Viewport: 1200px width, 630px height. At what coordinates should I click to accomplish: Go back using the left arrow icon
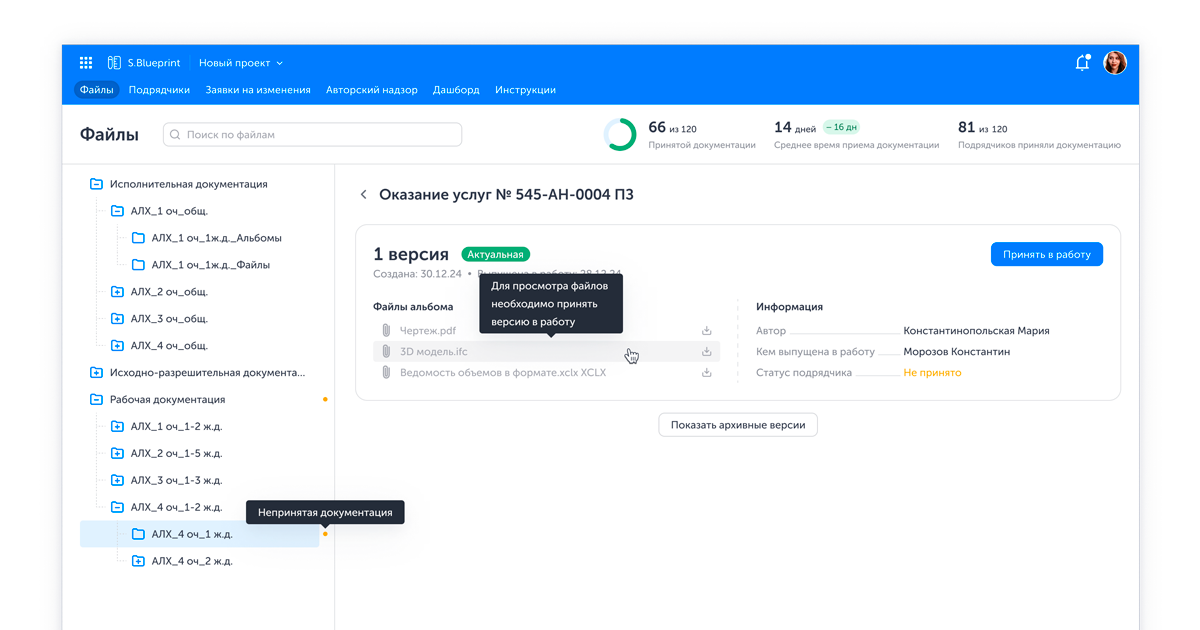tap(364, 195)
